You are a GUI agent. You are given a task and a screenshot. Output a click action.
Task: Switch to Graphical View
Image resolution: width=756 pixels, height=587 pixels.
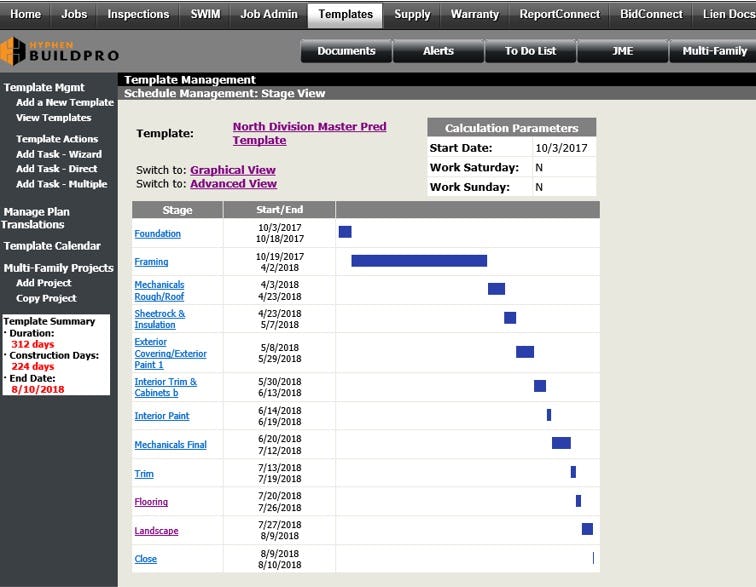233,170
